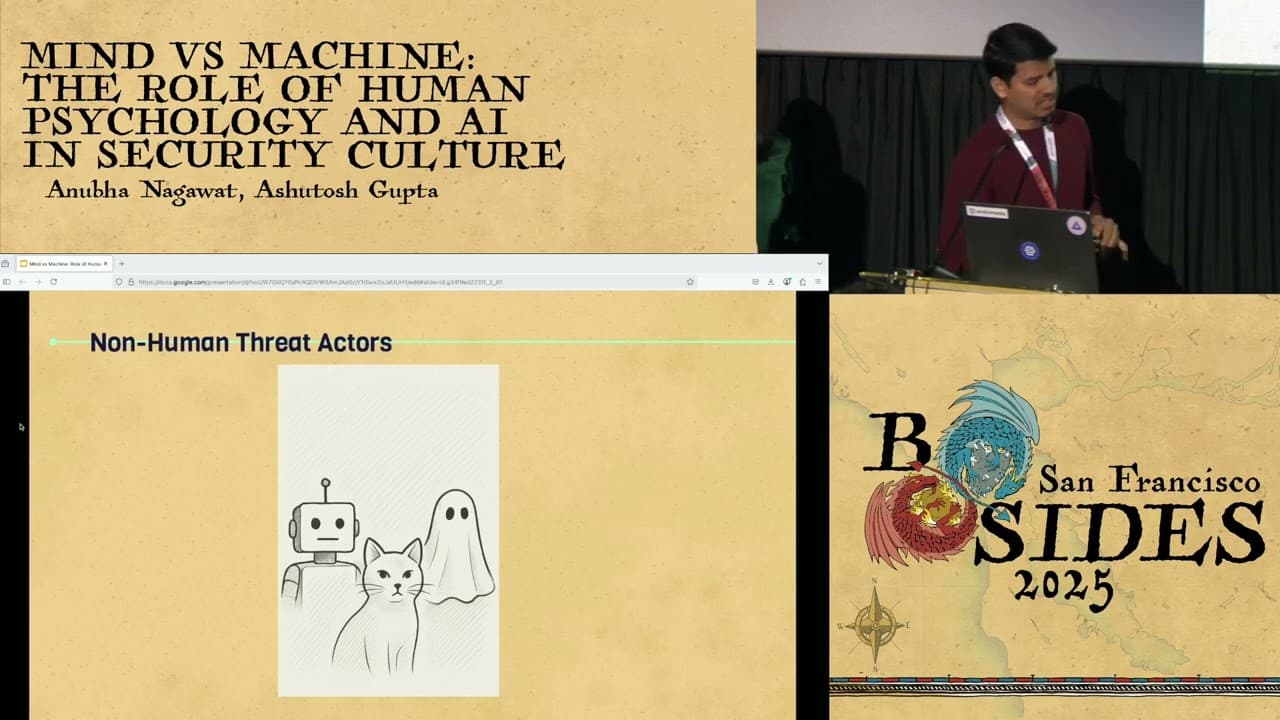This screenshot has width=1280, height=720.
Task: Open the Firefox extensions icon
Action: point(787,281)
